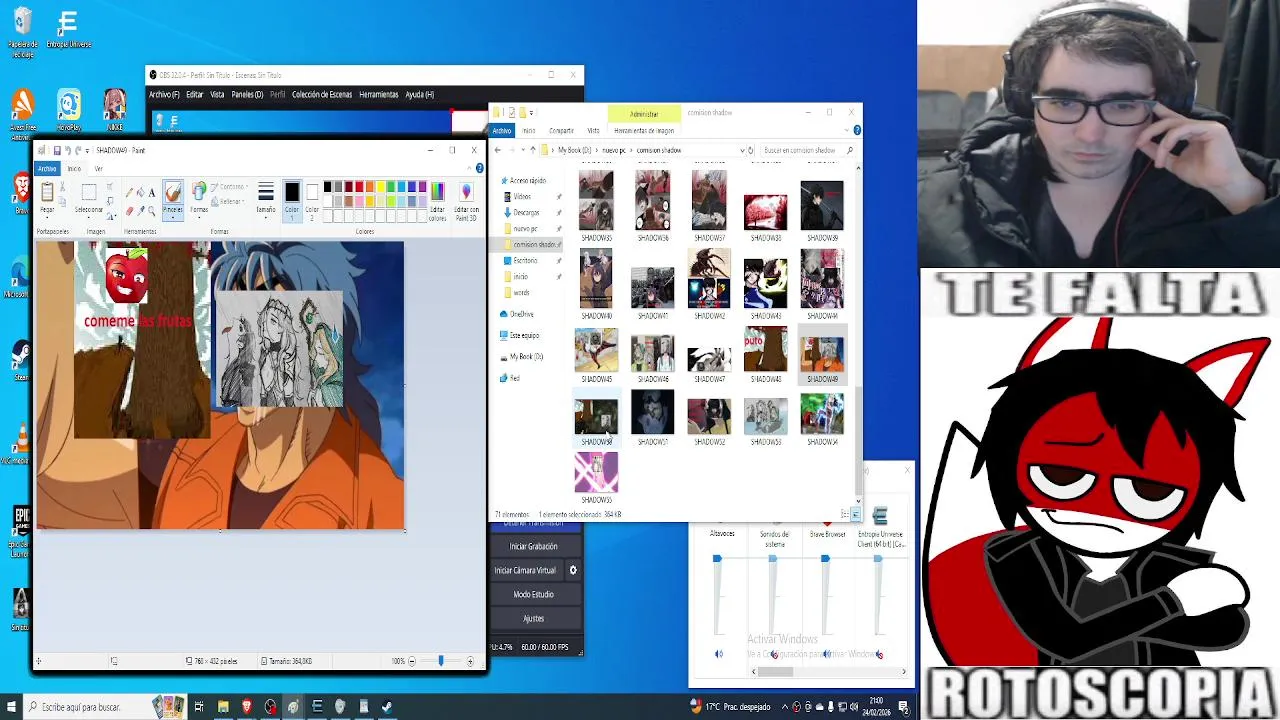Viewport: 1280px width, 720px height.
Task: Click the Save icon in Paint title bar
Action: 57,151
